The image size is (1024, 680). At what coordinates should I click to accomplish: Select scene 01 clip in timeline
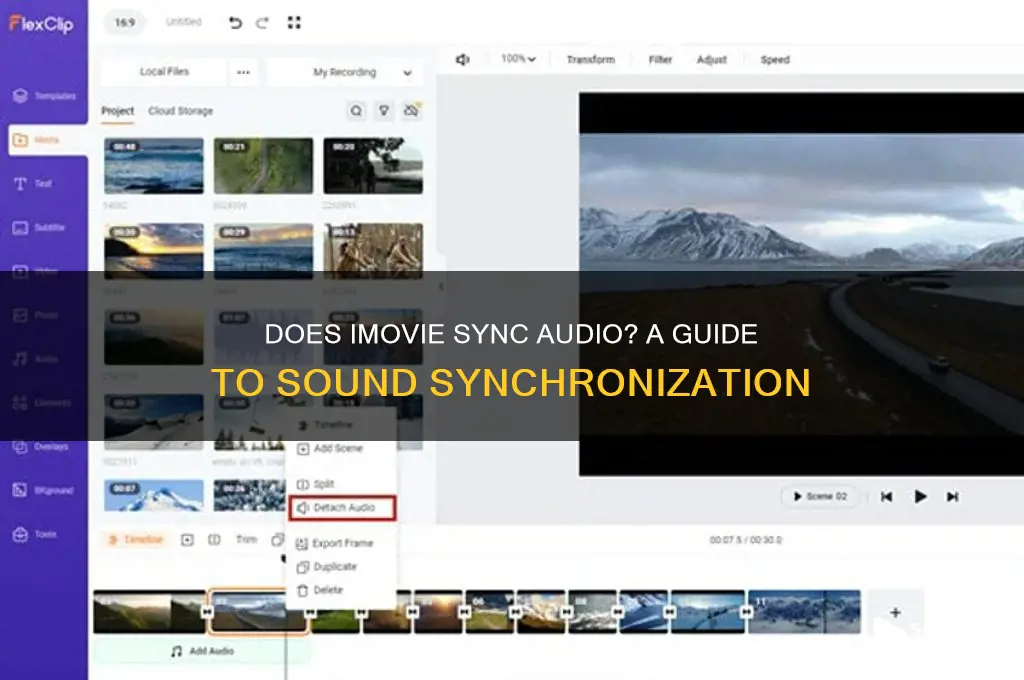pos(150,612)
